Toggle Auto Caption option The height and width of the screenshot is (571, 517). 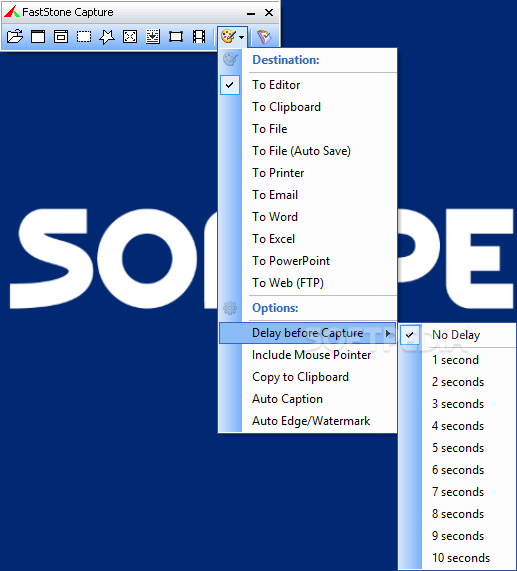(308, 399)
